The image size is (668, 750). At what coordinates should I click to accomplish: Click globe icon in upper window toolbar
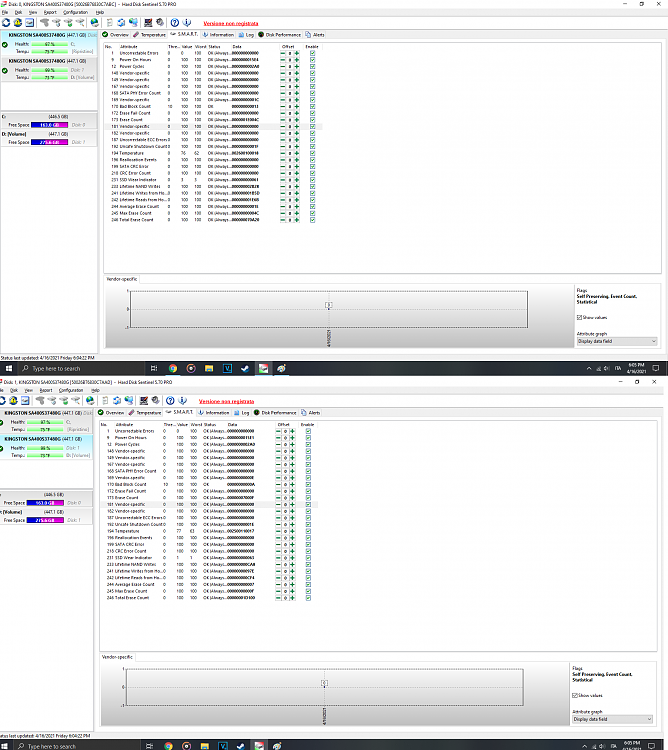click(x=95, y=22)
